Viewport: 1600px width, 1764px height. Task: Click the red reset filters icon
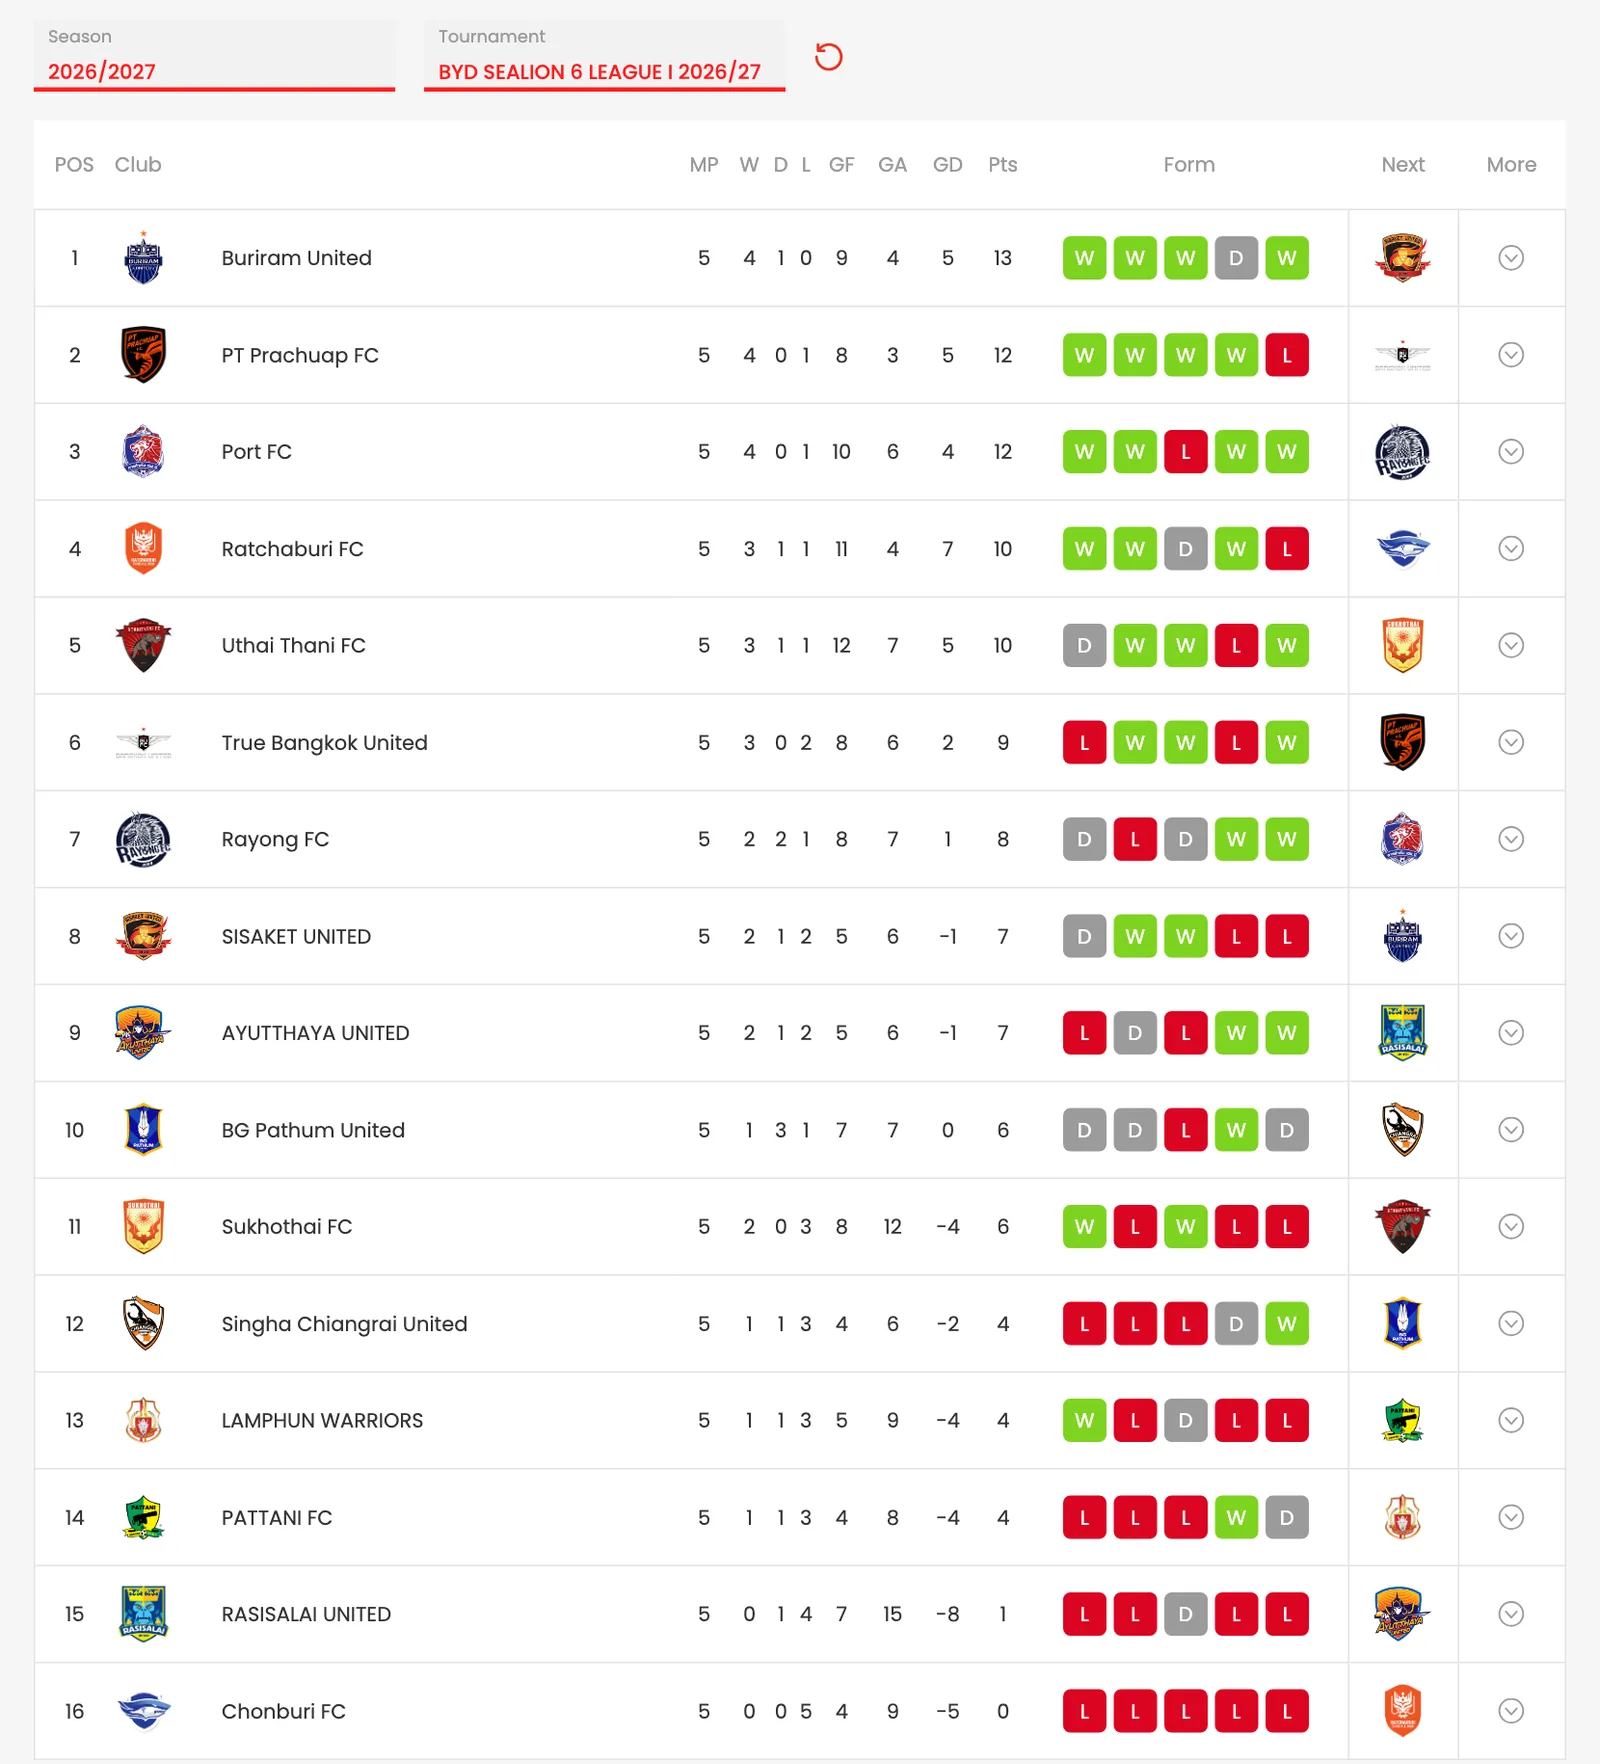point(828,57)
